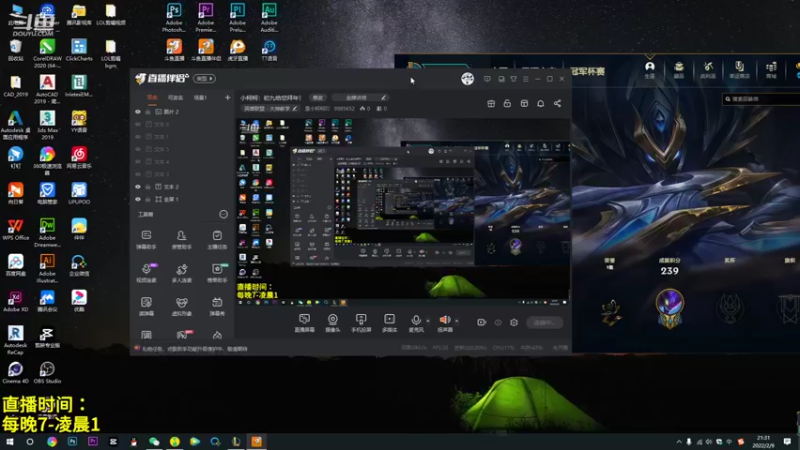Click the purple mastery emblem in LoL client

[669, 308]
